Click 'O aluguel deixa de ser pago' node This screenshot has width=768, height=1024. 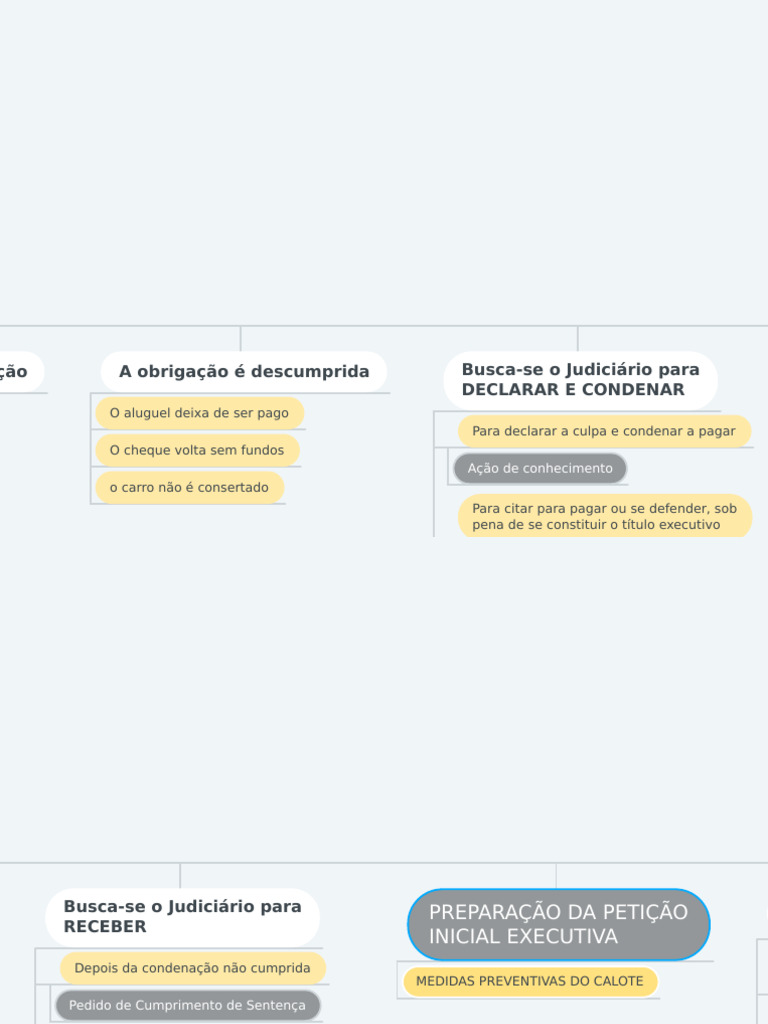click(199, 413)
